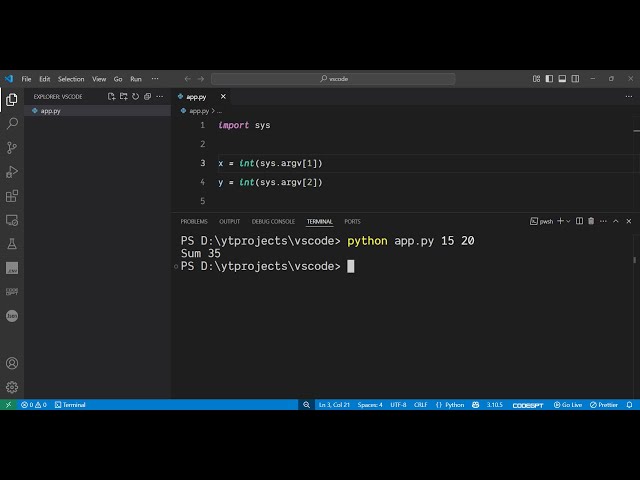640x480 pixels.
Task: Switch to the Terminal panel tab
Action: pos(320,221)
